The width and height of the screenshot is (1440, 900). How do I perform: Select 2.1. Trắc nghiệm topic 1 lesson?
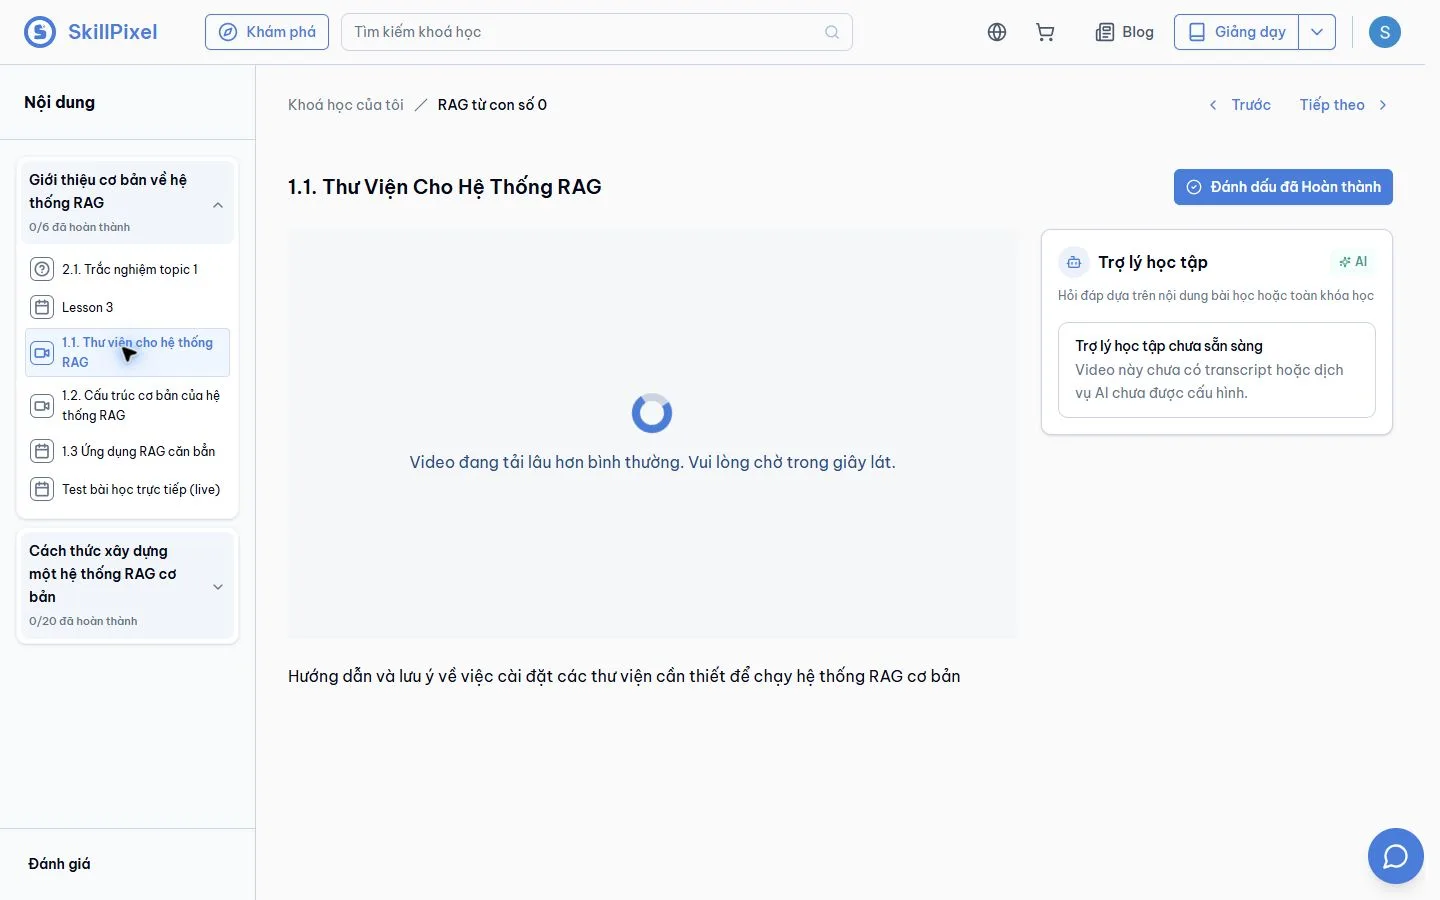[127, 269]
